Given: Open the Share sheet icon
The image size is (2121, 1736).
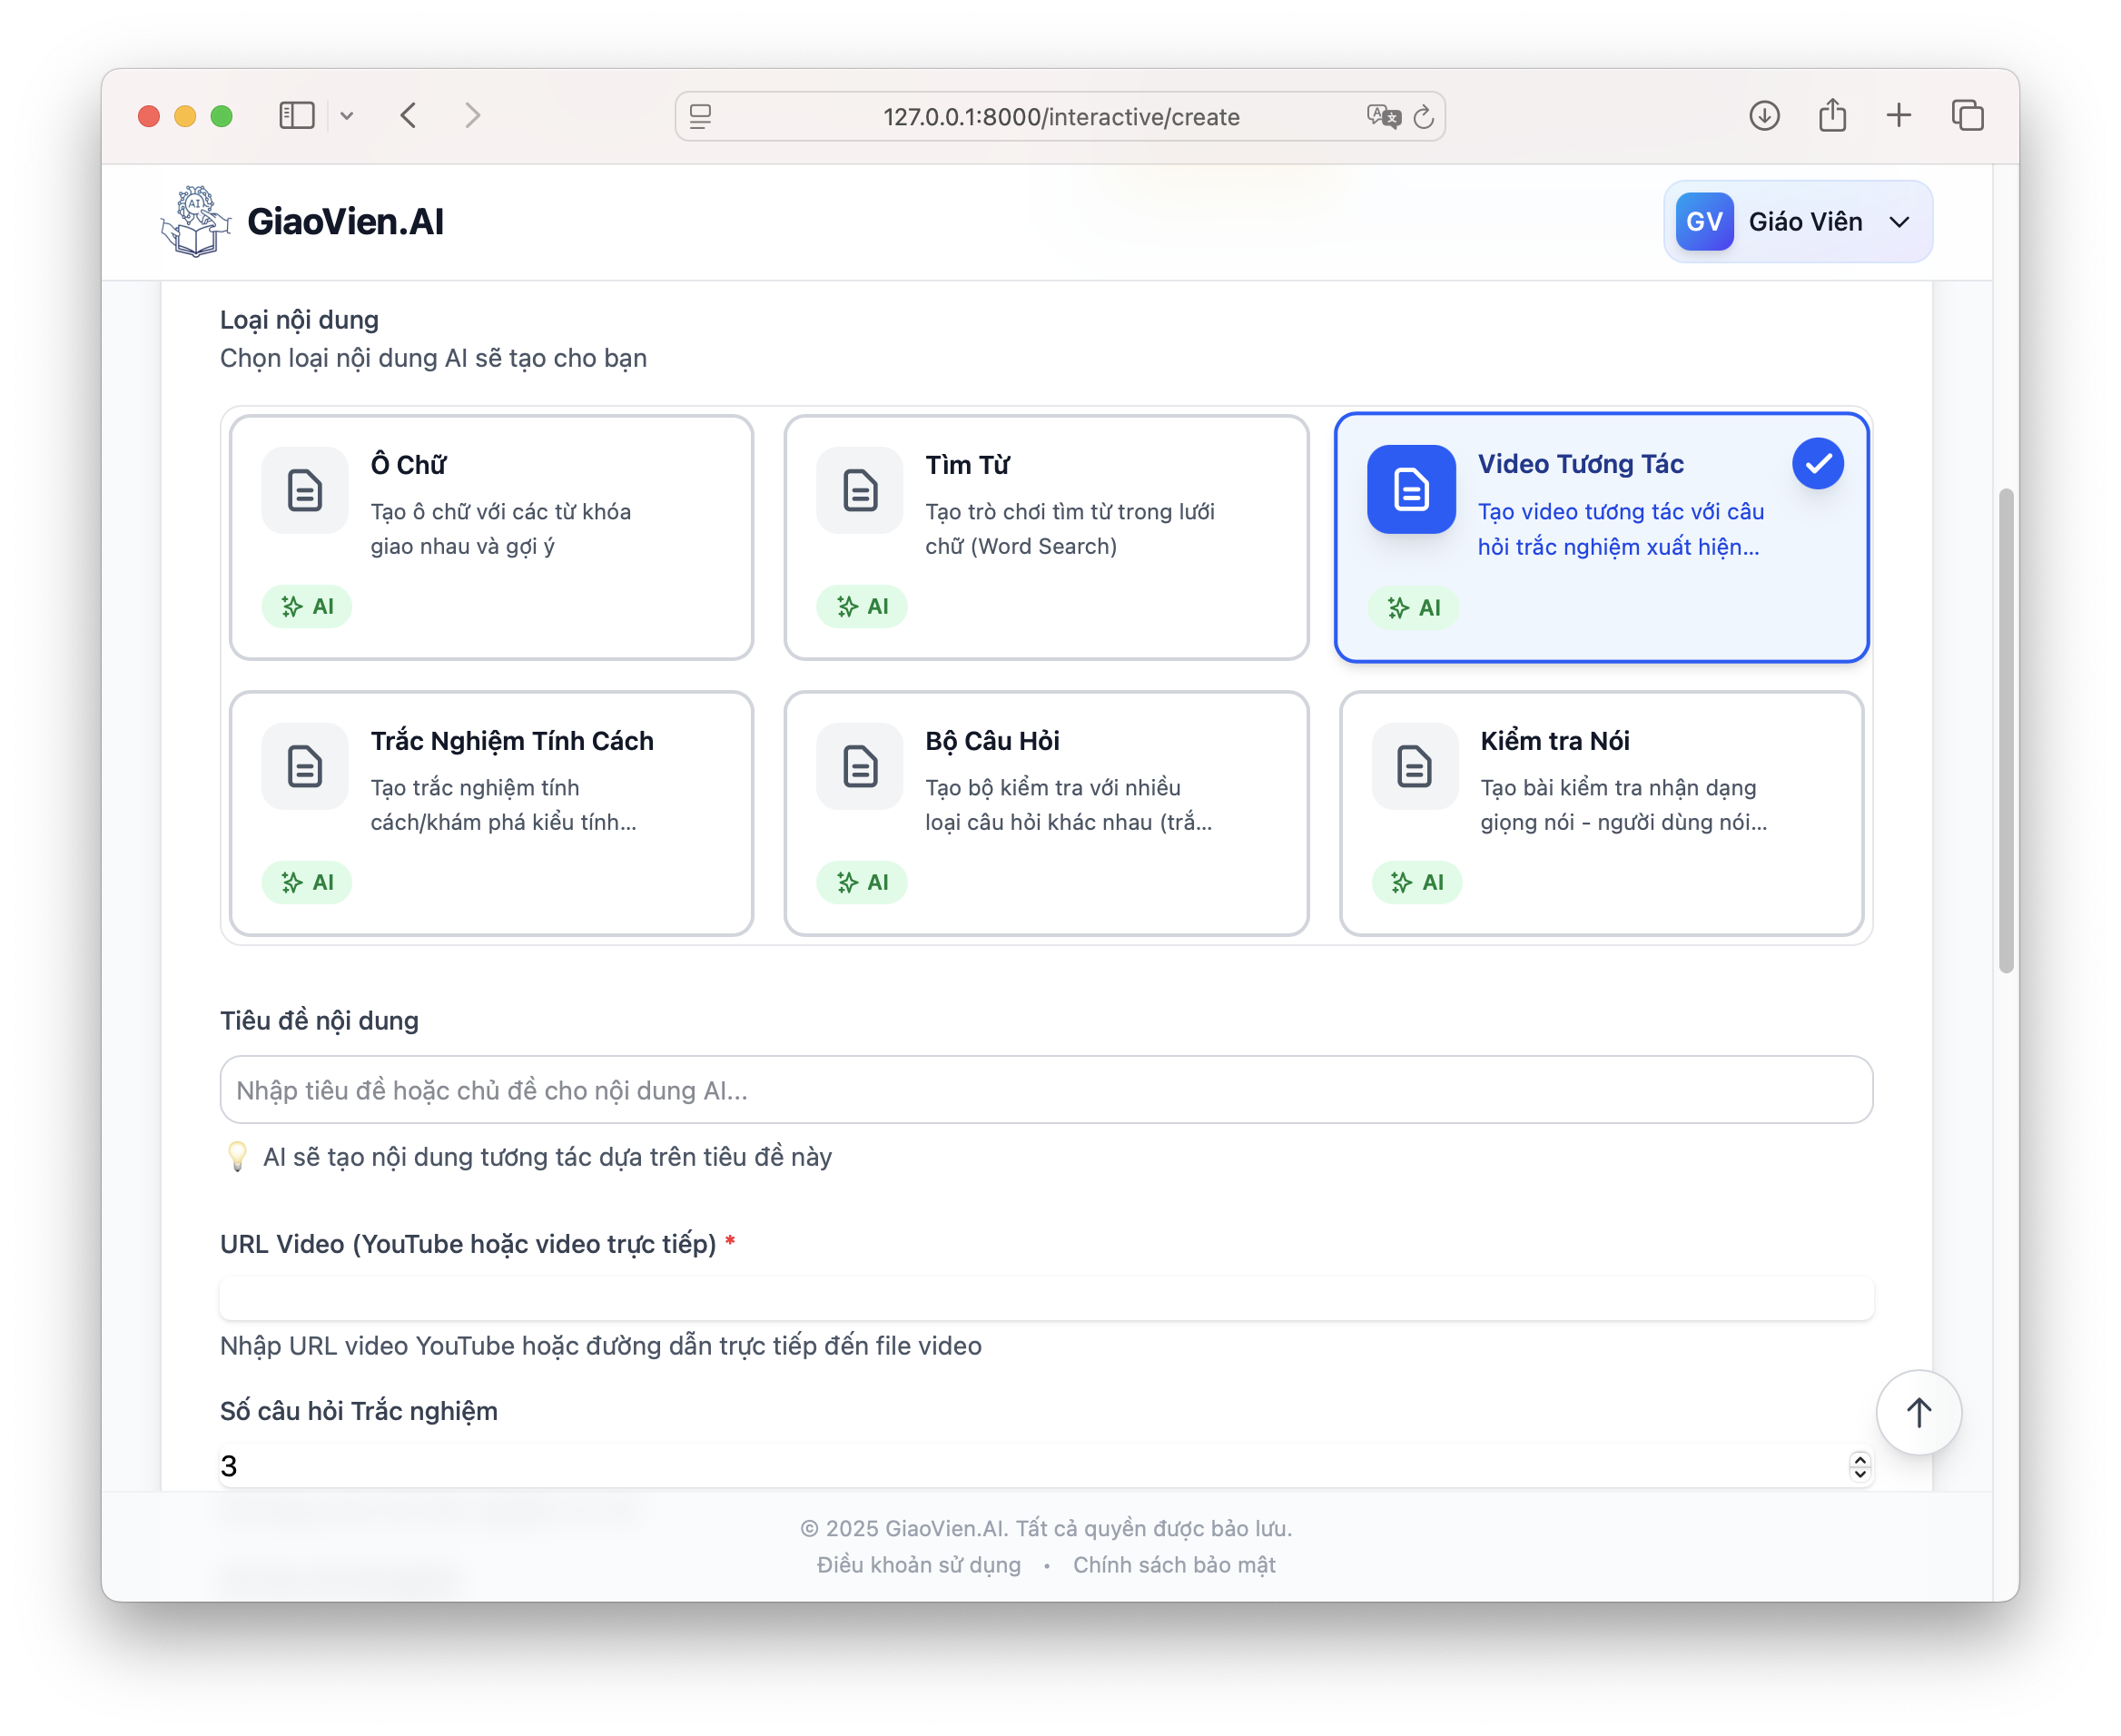Looking at the screenshot, I should [1832, 115].
